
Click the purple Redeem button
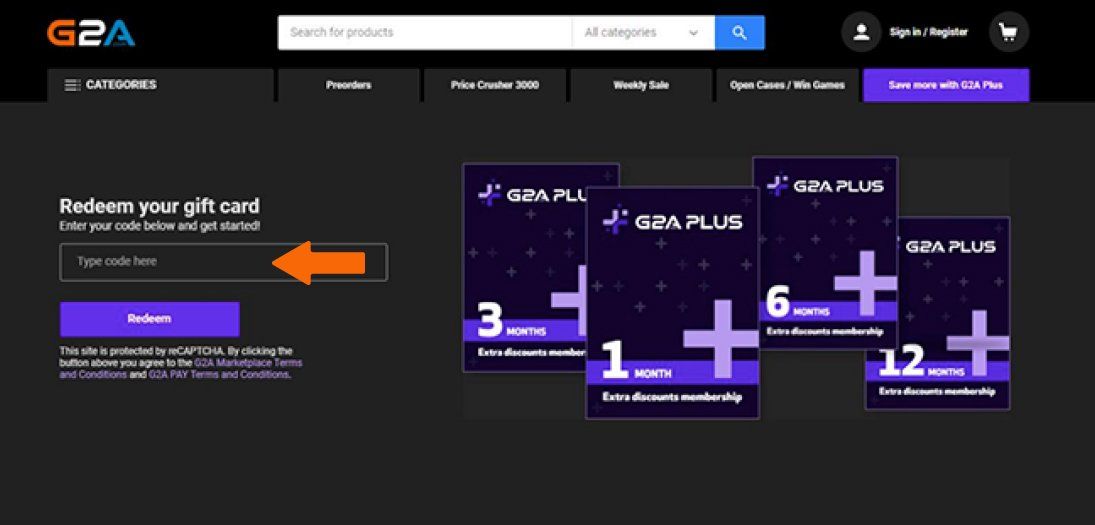tap(149, 319)
